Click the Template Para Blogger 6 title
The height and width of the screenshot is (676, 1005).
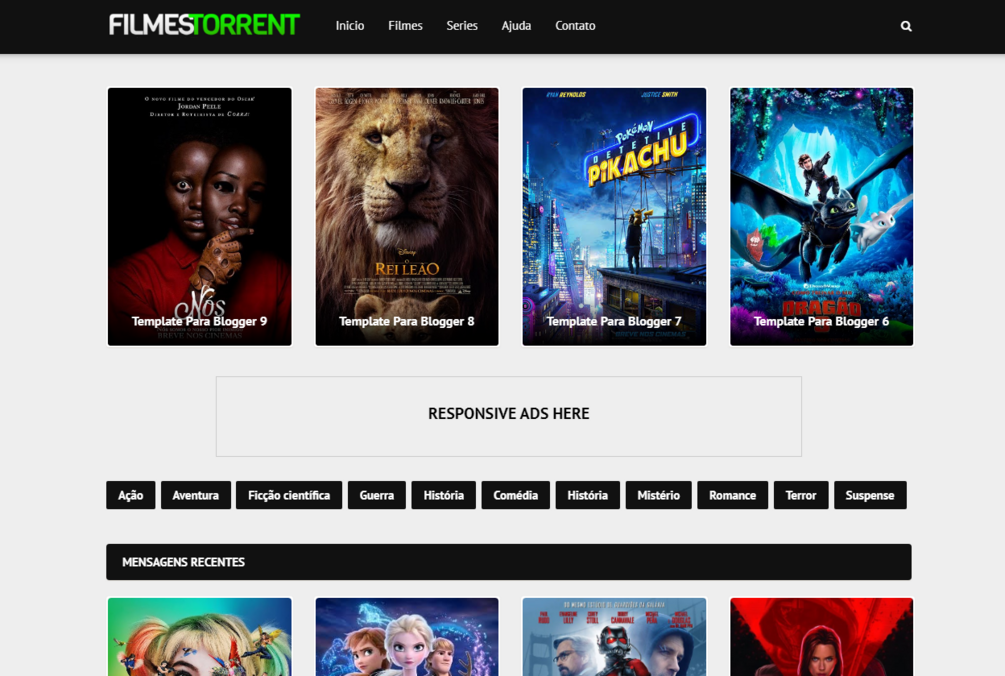[x=822, y=321]
